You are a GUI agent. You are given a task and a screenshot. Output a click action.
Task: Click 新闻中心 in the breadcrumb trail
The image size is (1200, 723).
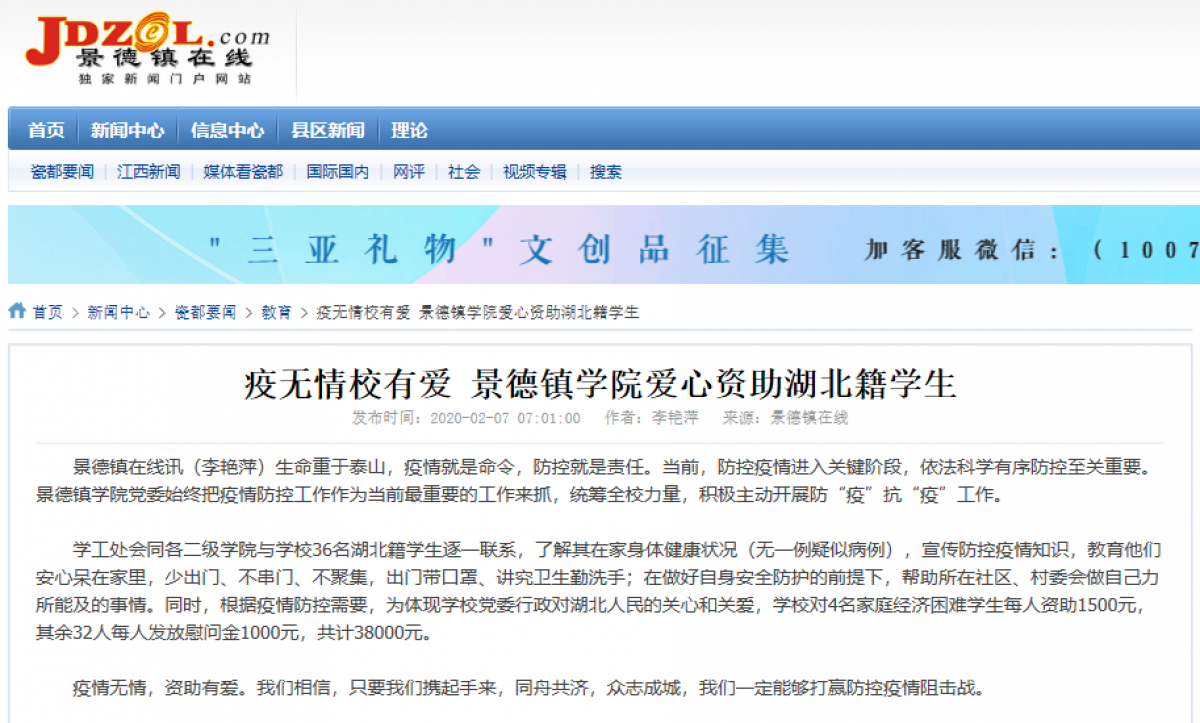coord(118,312)
